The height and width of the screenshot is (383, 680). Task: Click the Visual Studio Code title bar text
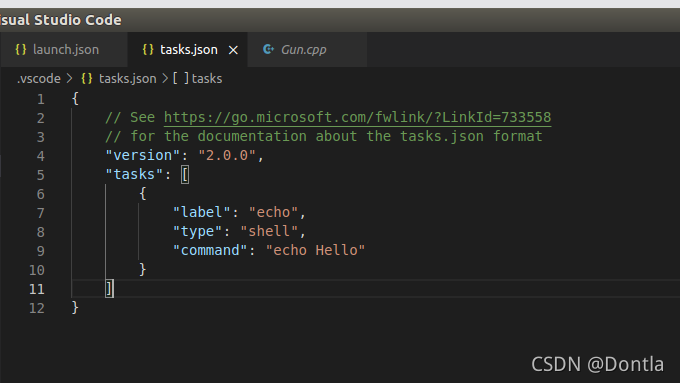[x=61, y=20]
